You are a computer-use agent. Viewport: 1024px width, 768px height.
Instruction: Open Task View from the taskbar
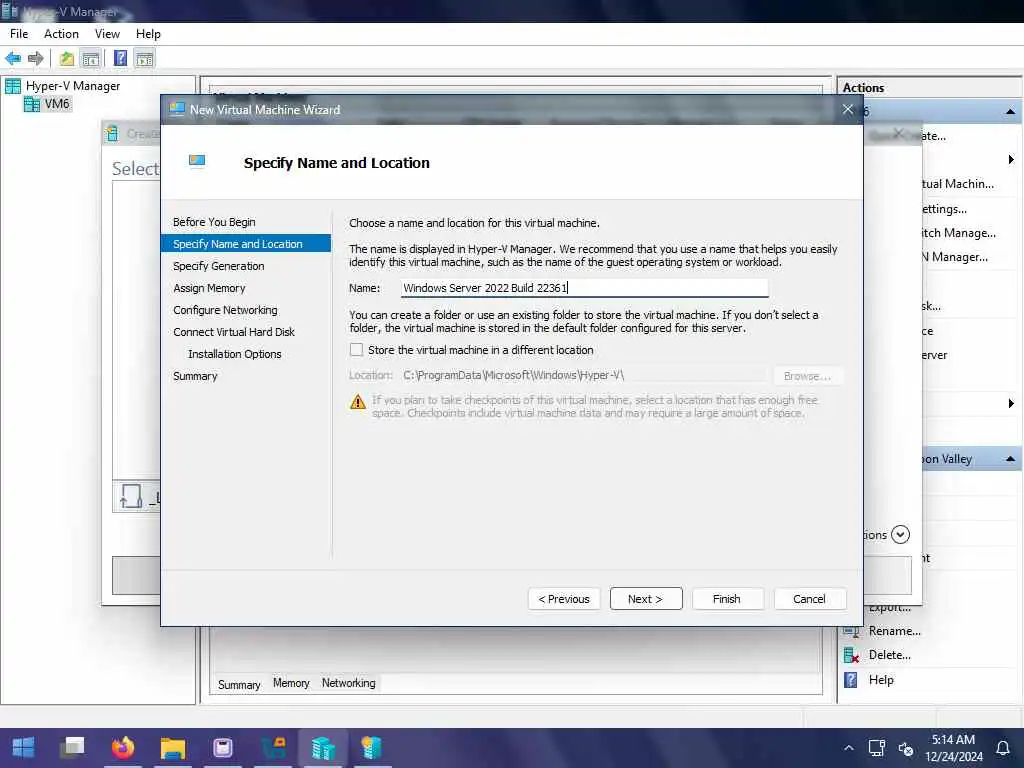click(72, 748)
